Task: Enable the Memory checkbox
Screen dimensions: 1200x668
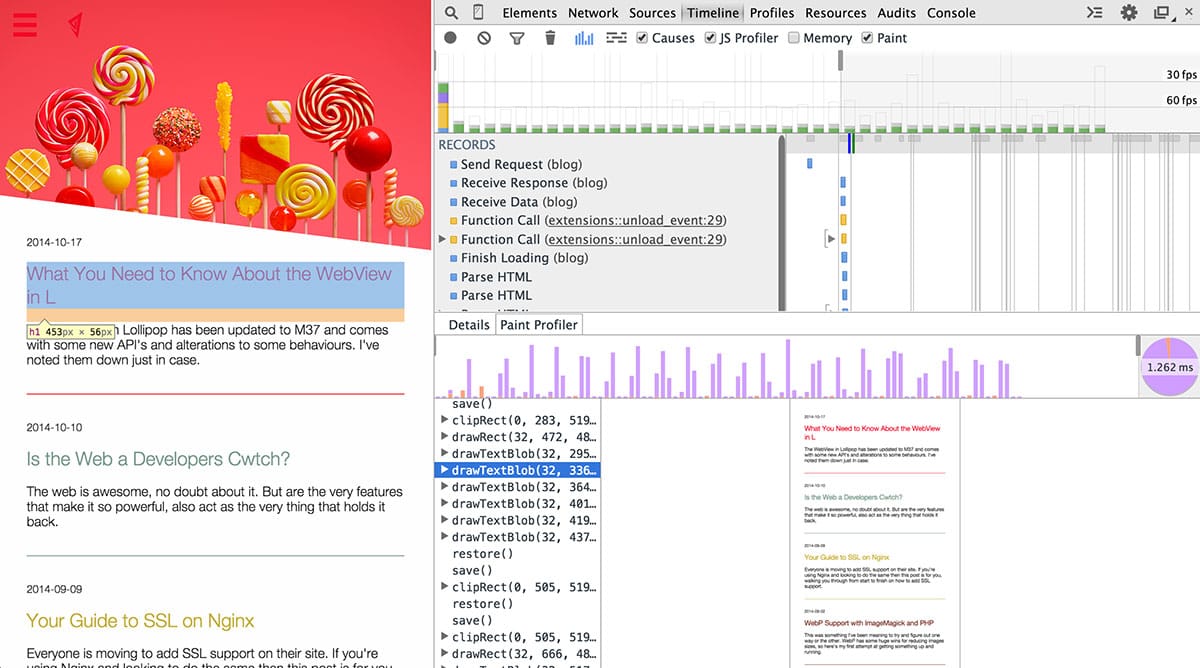Action: click(793, 37)
